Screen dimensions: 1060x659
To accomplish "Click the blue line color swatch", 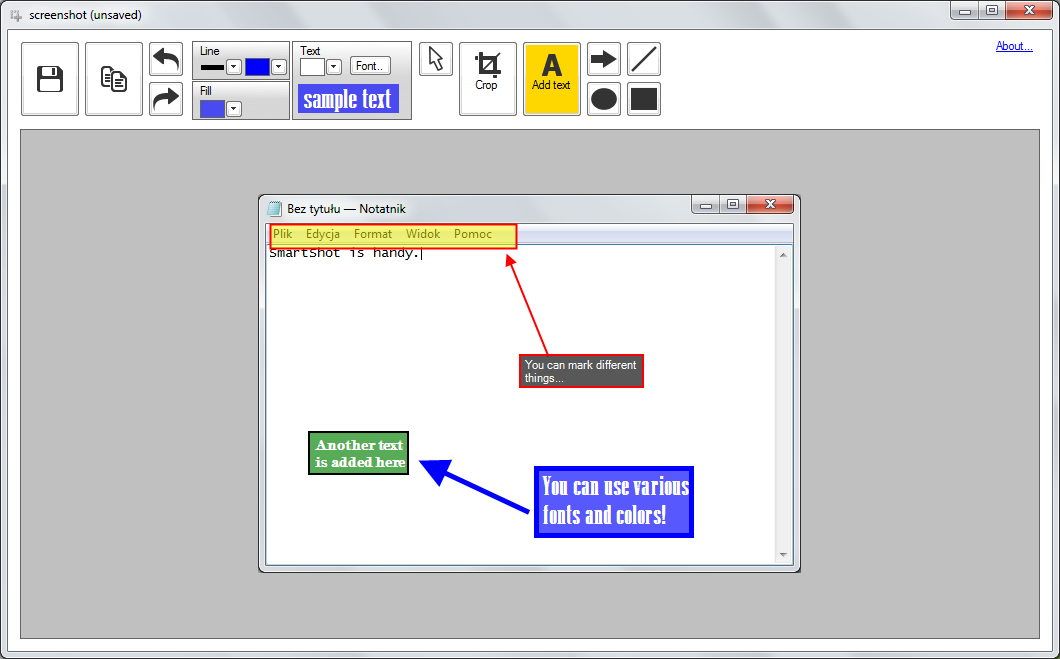I will (x=257, y=67).
